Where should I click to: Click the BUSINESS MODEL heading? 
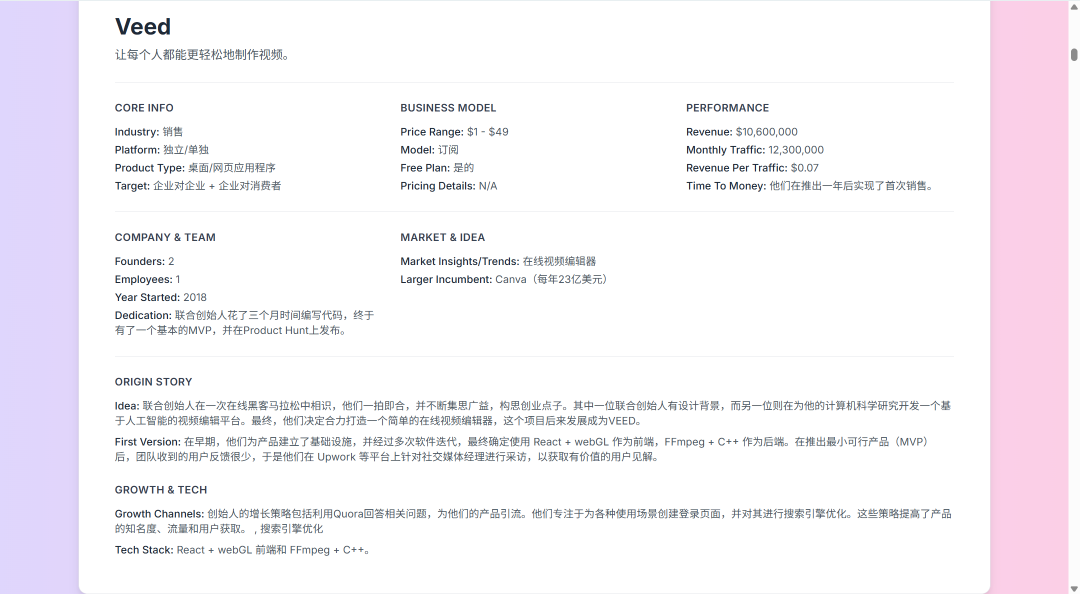448,108
